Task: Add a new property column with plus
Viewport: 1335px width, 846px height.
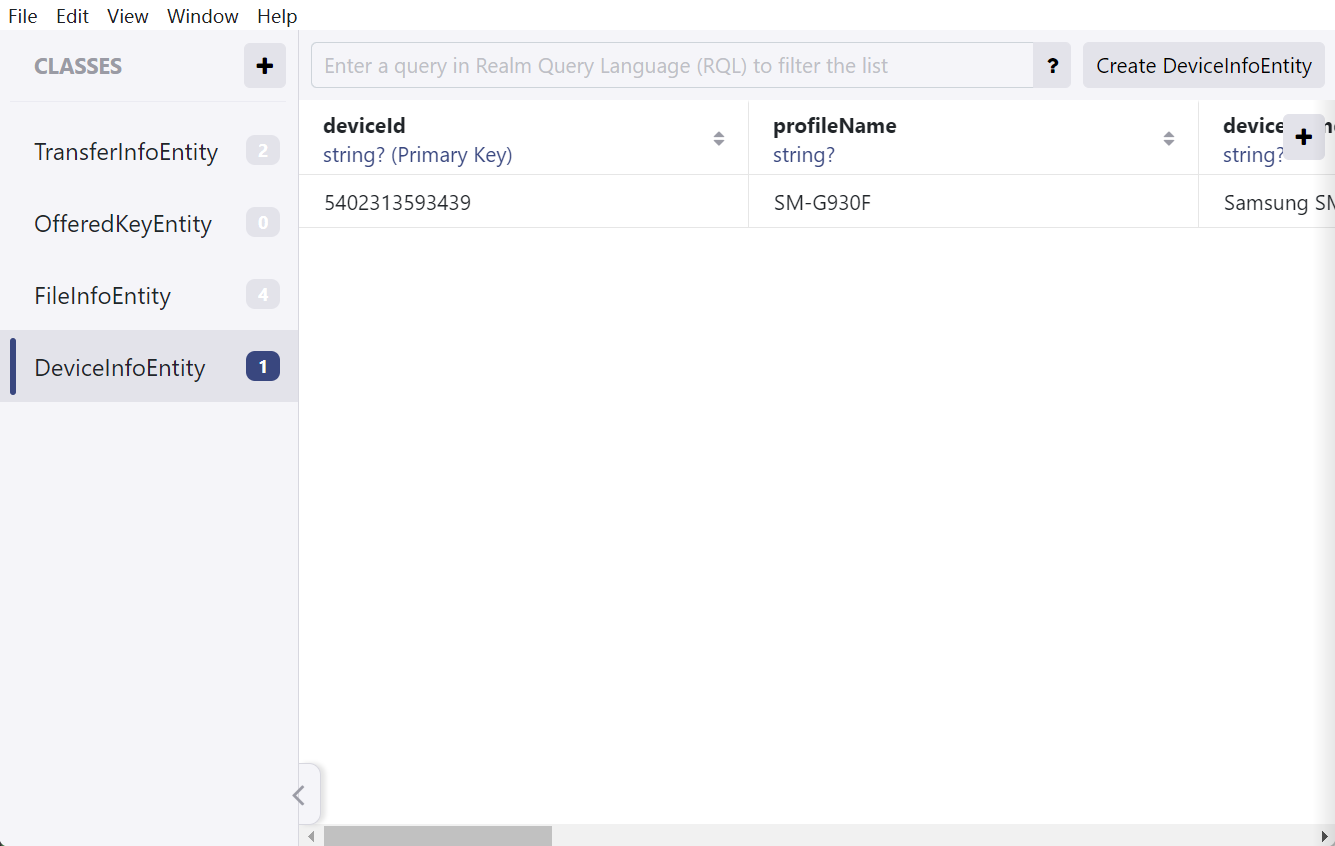Action: coord(1304,137)
